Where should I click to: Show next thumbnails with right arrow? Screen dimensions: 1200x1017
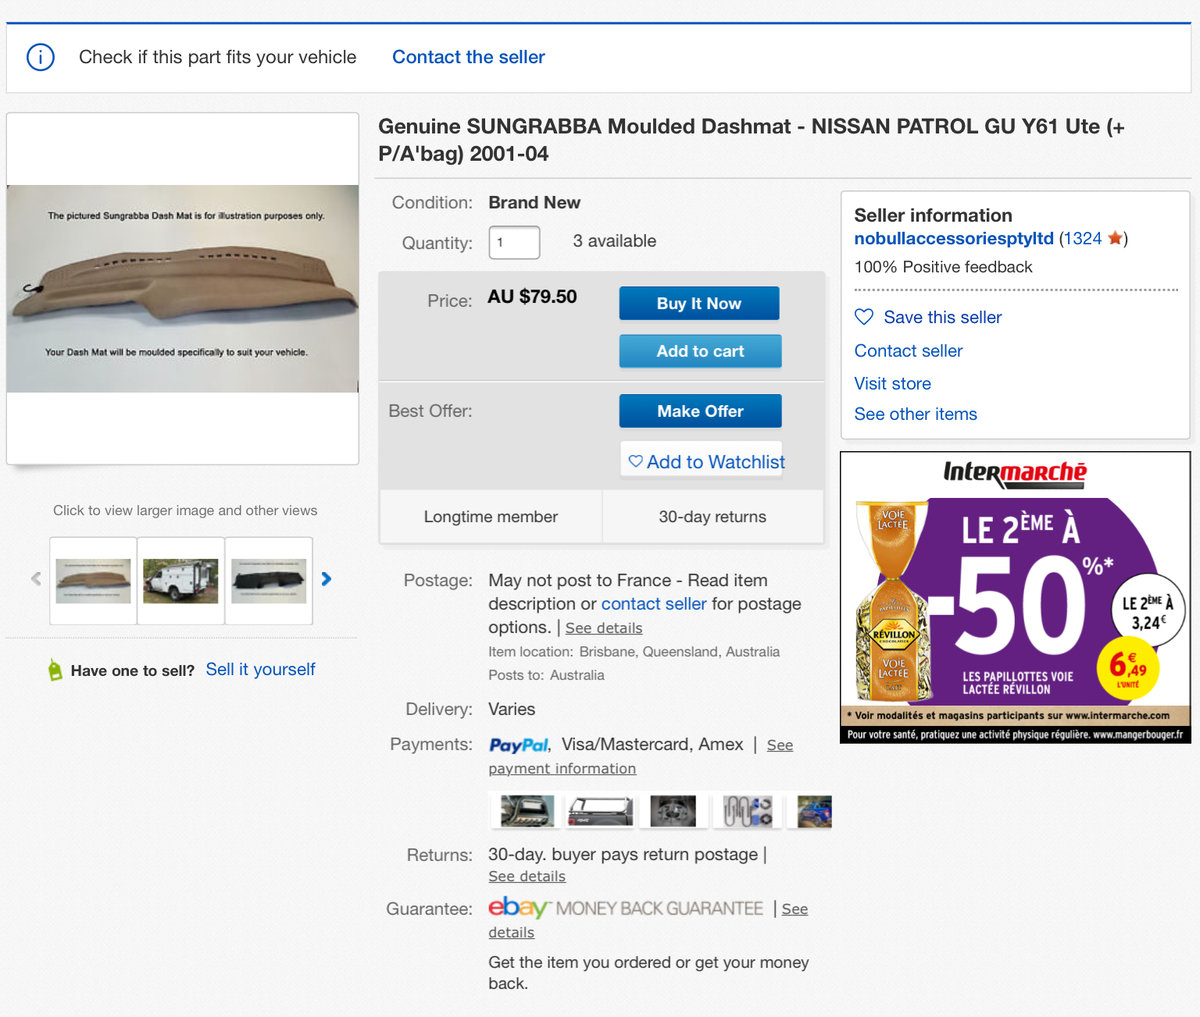pos(326,579)
